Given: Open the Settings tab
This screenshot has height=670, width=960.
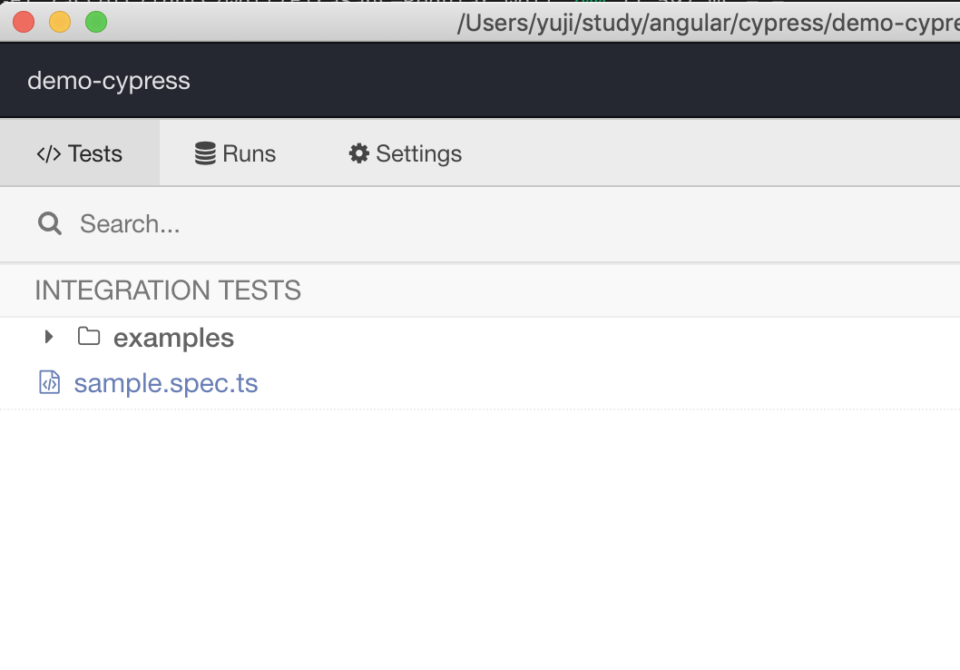Looking at the screenshot, I should click(x=404, y=153).
